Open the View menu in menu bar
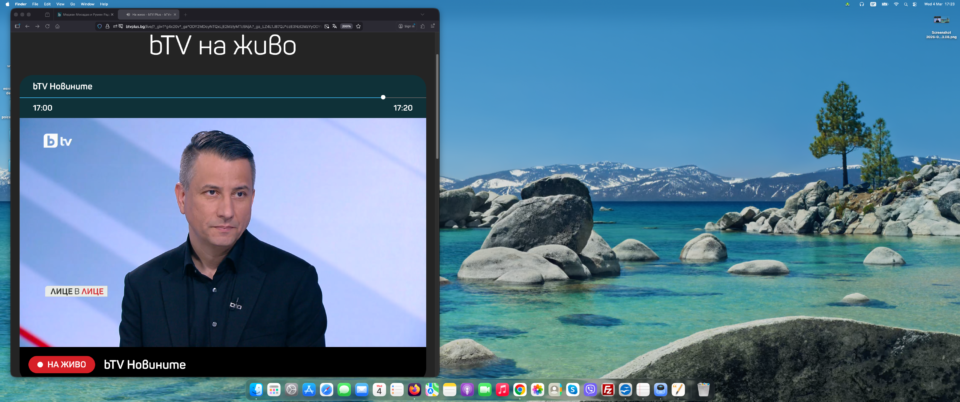960x402 pixels. coord(59,4)
